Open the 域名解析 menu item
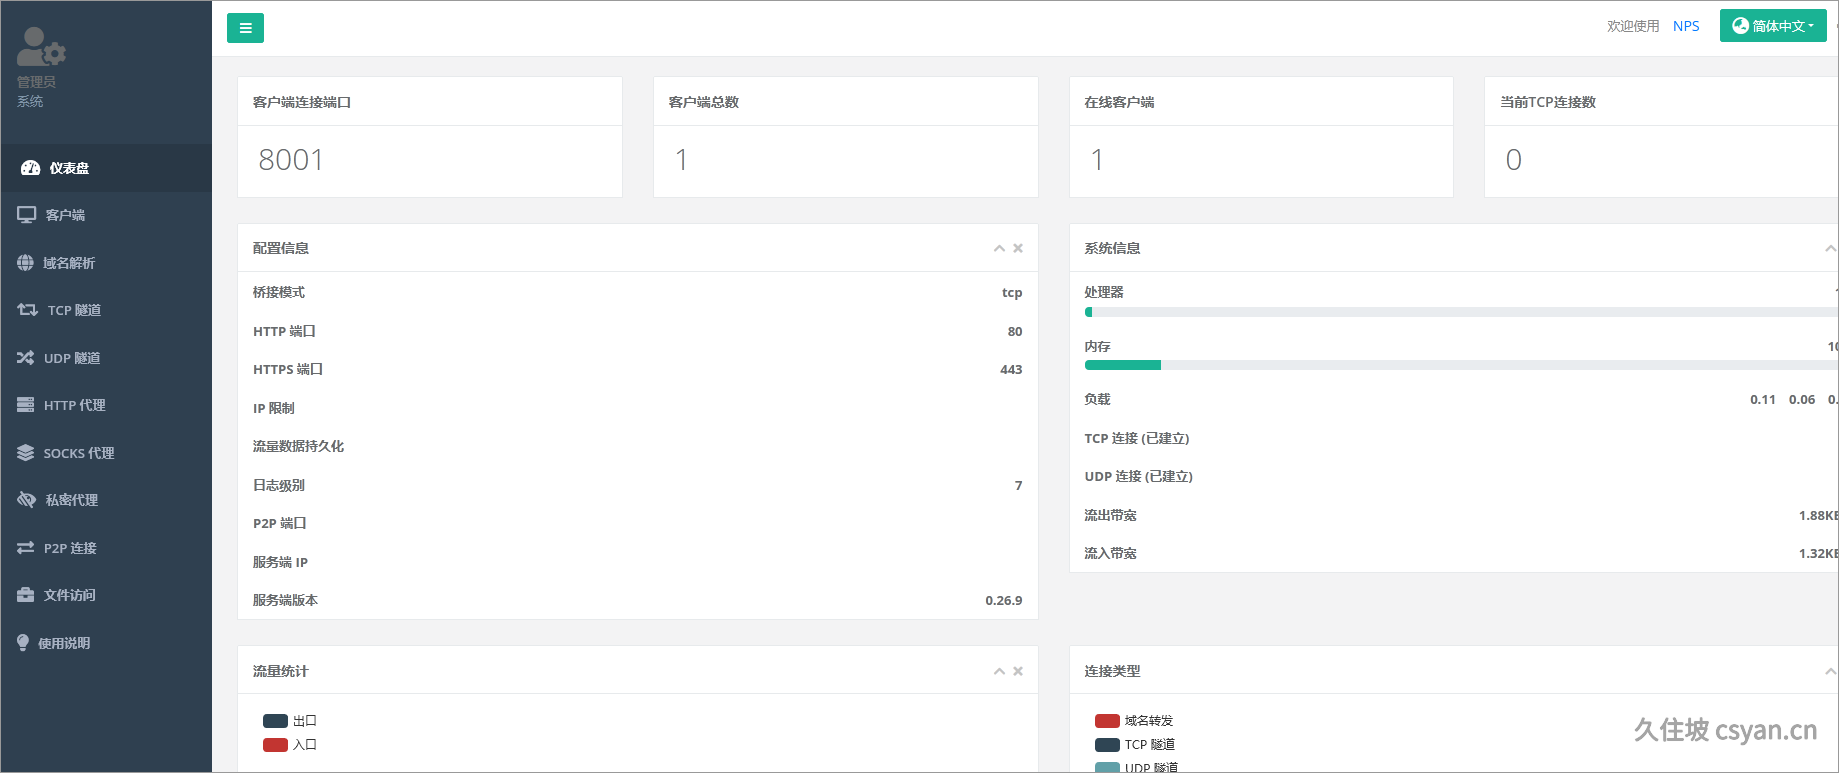The height and width of the screenshot is (773, 1839). (x=106, y=263)
